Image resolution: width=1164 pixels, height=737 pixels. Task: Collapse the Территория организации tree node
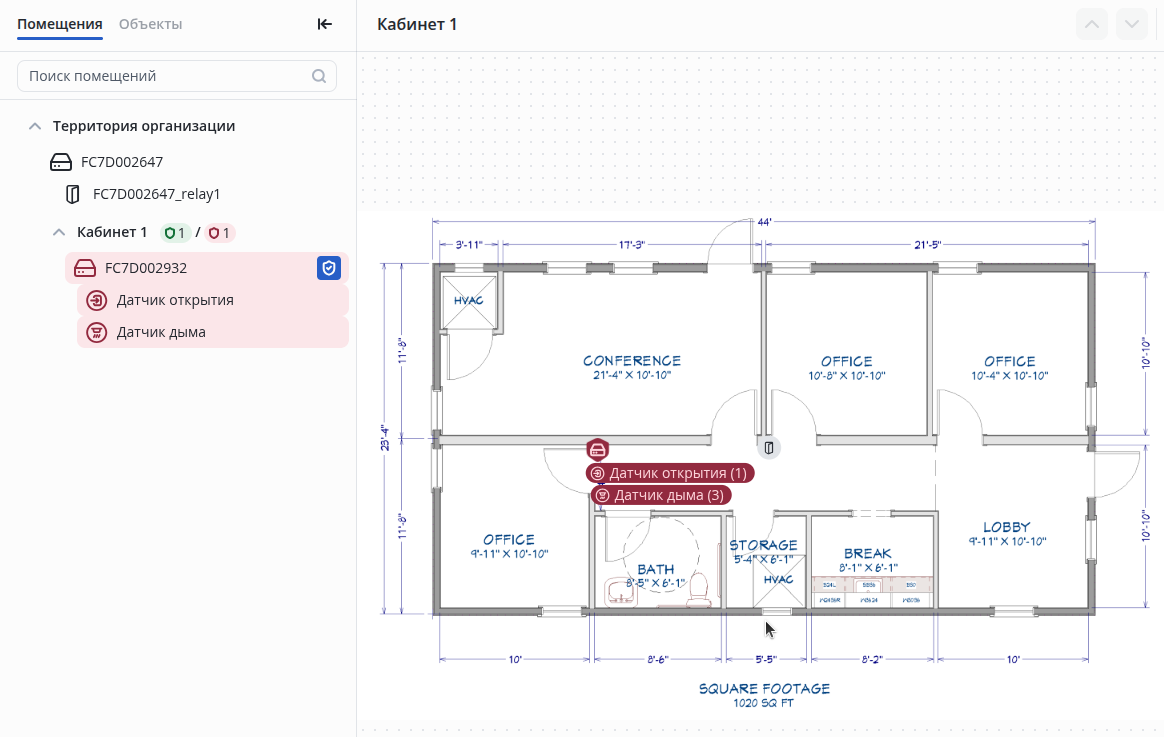[x=35, y=126]
